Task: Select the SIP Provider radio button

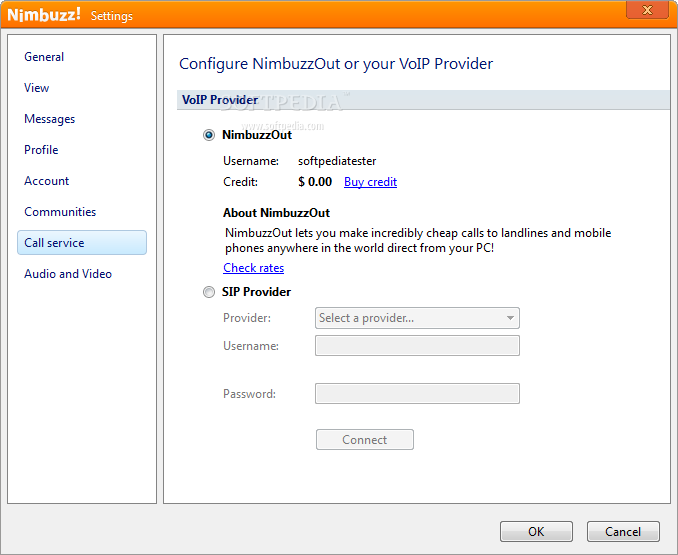Action: [209, 292]
